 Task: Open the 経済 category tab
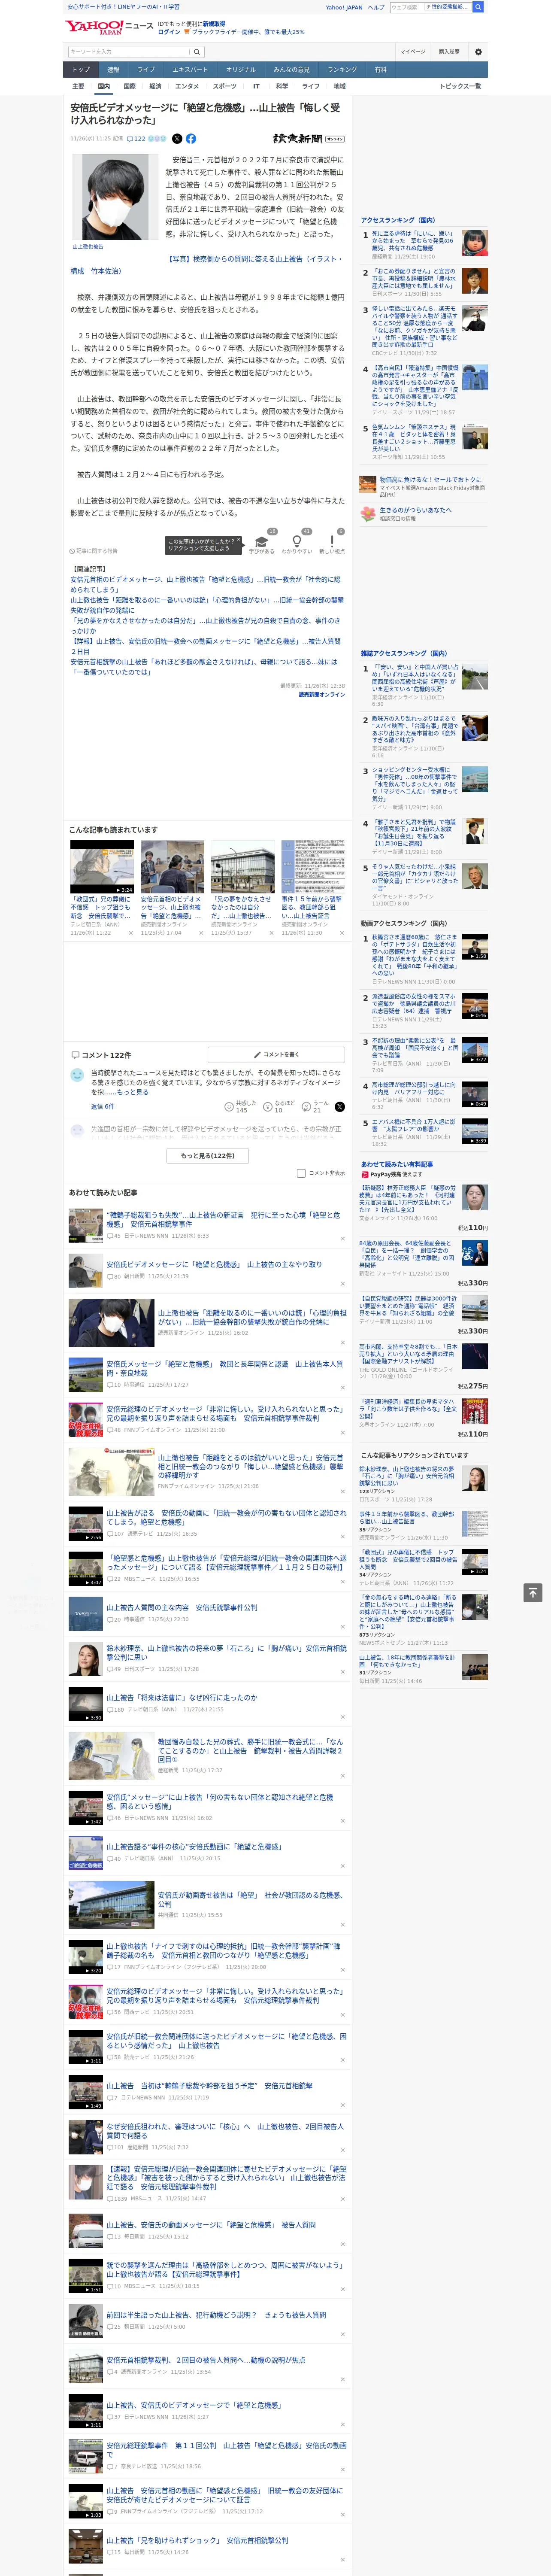point(155,86)
